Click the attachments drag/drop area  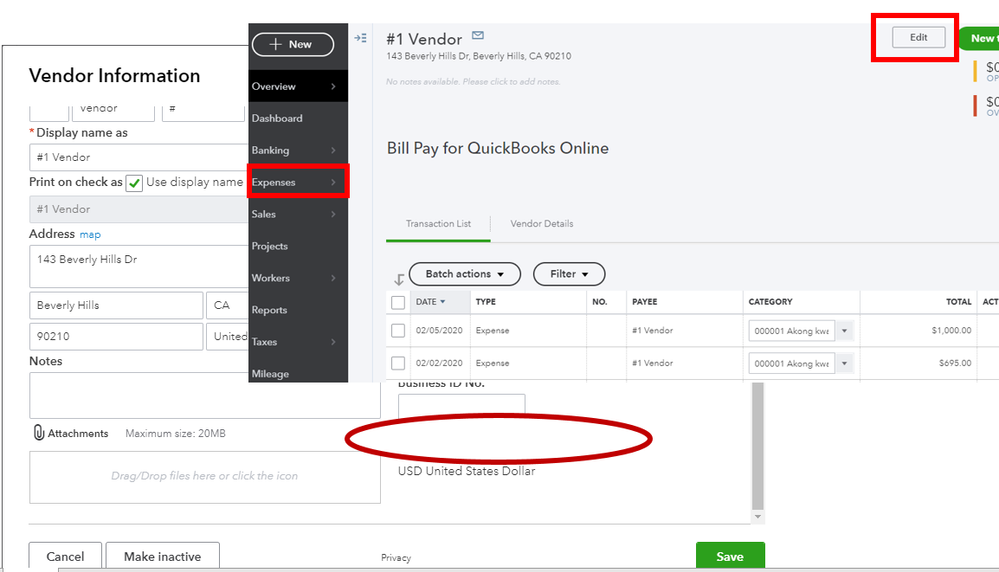point(205,477)
